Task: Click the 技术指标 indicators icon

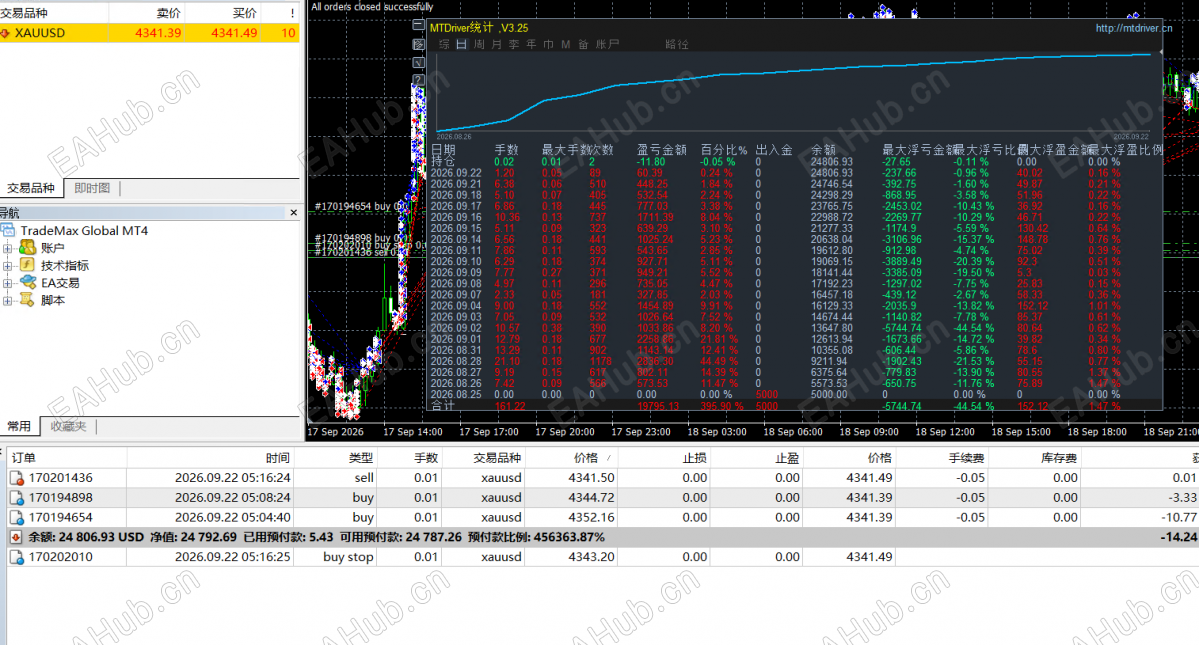Action: click(x=28, y=265)
